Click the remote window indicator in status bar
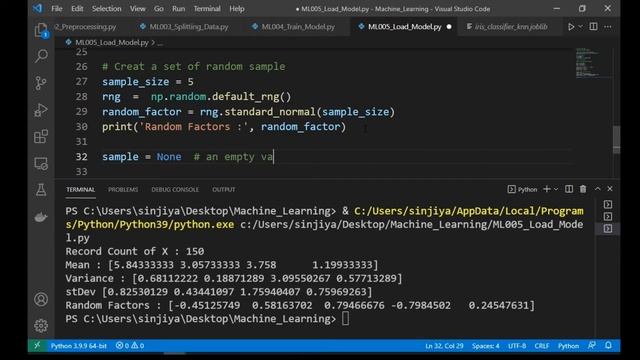The height and width of the screenshot is (360, 640). 37,346
